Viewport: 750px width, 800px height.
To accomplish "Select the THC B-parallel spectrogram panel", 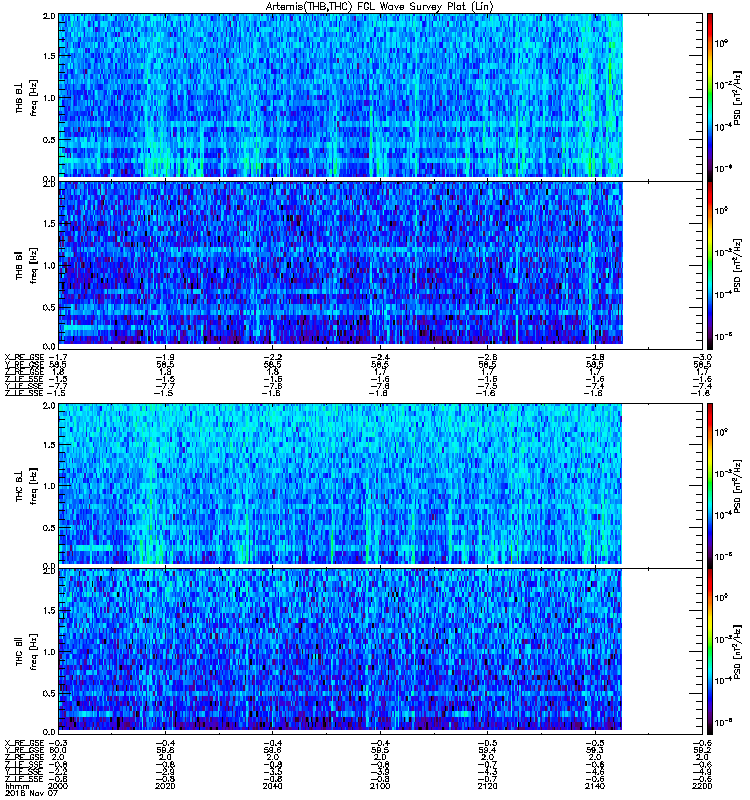I will tap(381, 652).
